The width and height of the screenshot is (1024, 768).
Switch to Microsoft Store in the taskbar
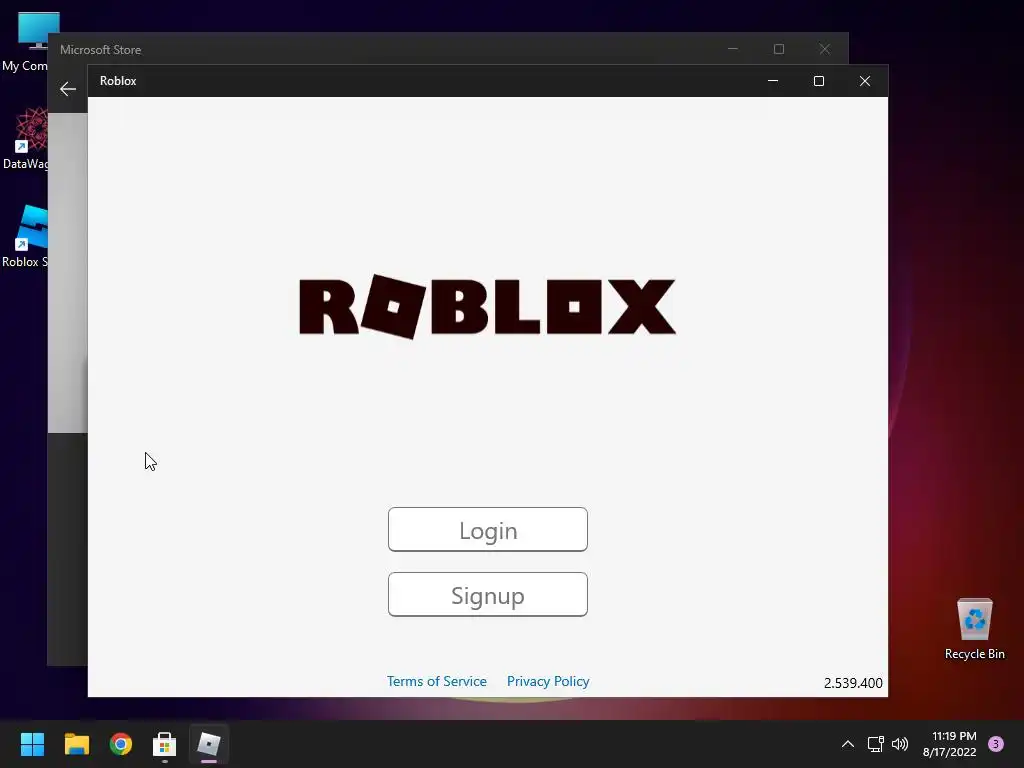point(165,744)
